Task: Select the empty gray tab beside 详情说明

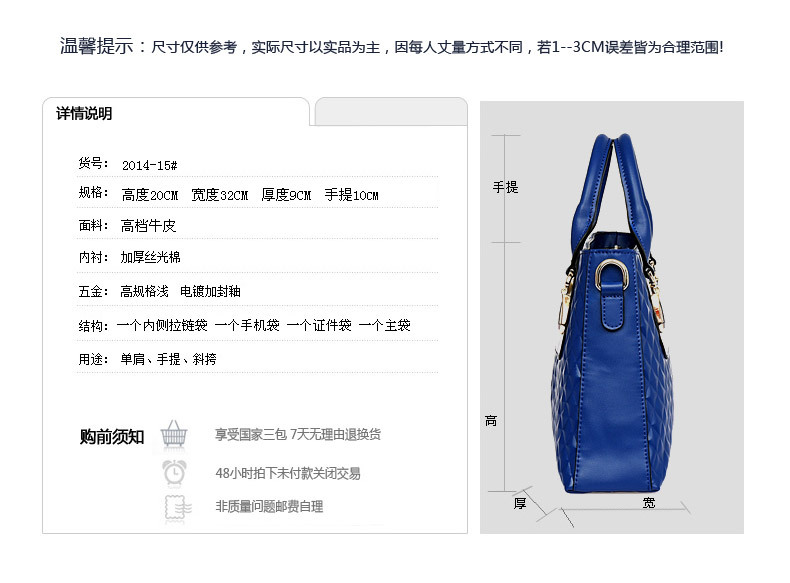Action: pos(391,111)
